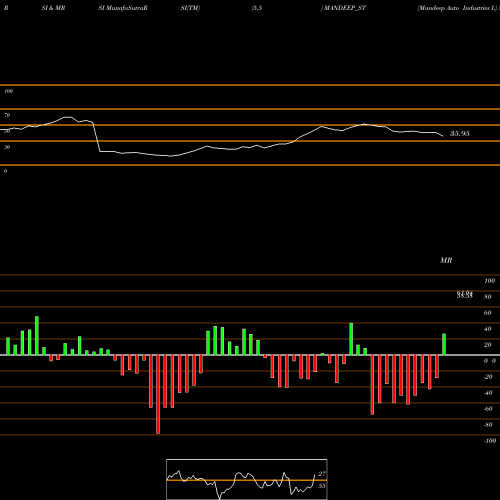Click the 53 value in mini chart
This screenshot has width=500, height=500.
[322, 486]
